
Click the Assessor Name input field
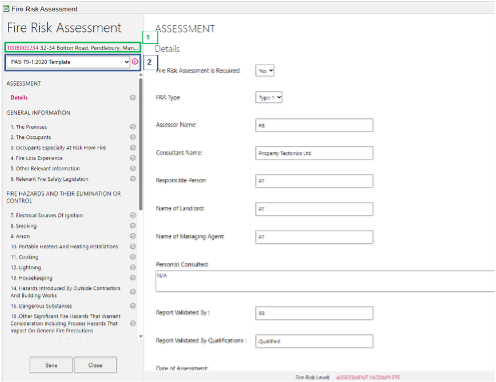point(314,125)
